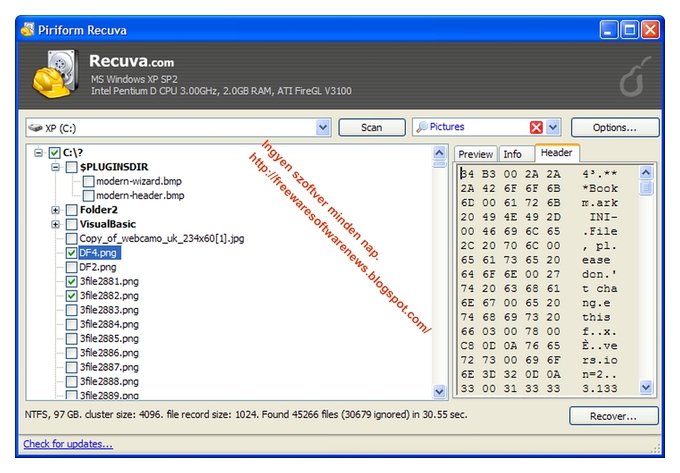Maximize the Piriform Recuva window
The image size is (680, 473).
point(629,30)
